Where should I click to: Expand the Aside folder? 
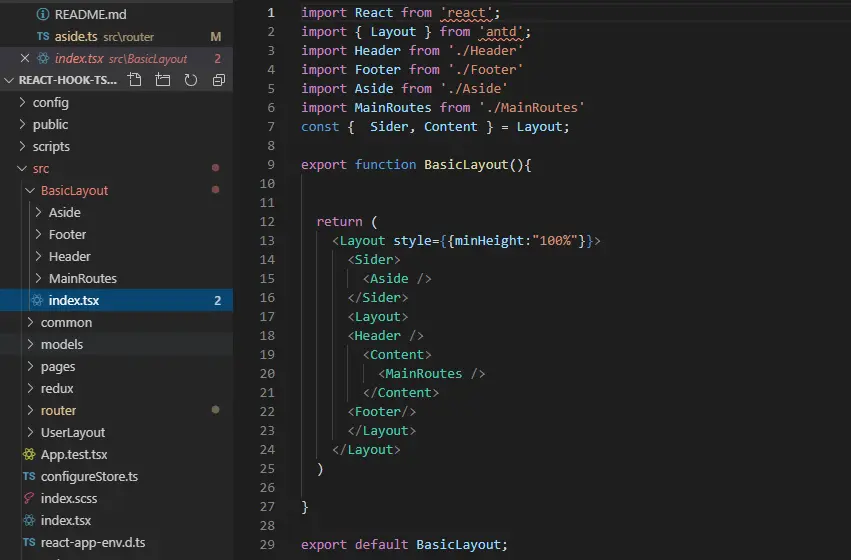pyautogui.click(x=38, y=212)
